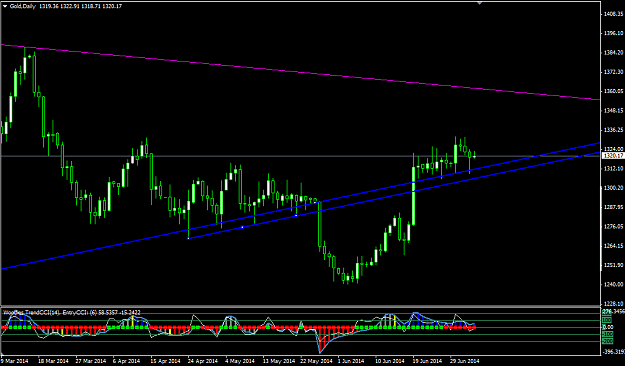The height and width of the screenshot is (366, 625).
Task: Click the 100 level label in CCI window
Action: click(607, 321)
